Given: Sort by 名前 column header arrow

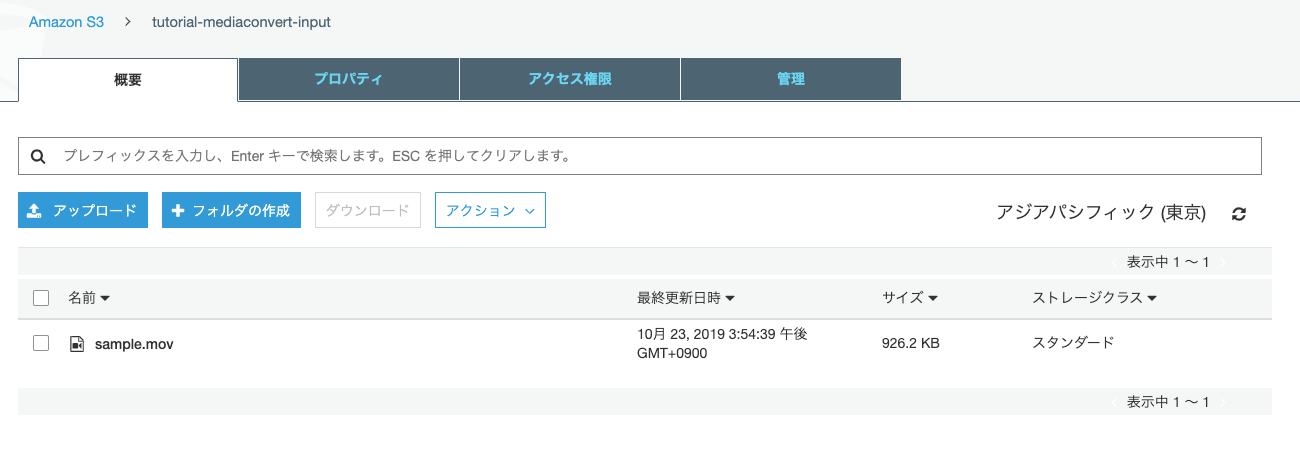Looking at the screenshot, I should click(x=105, y=298).
